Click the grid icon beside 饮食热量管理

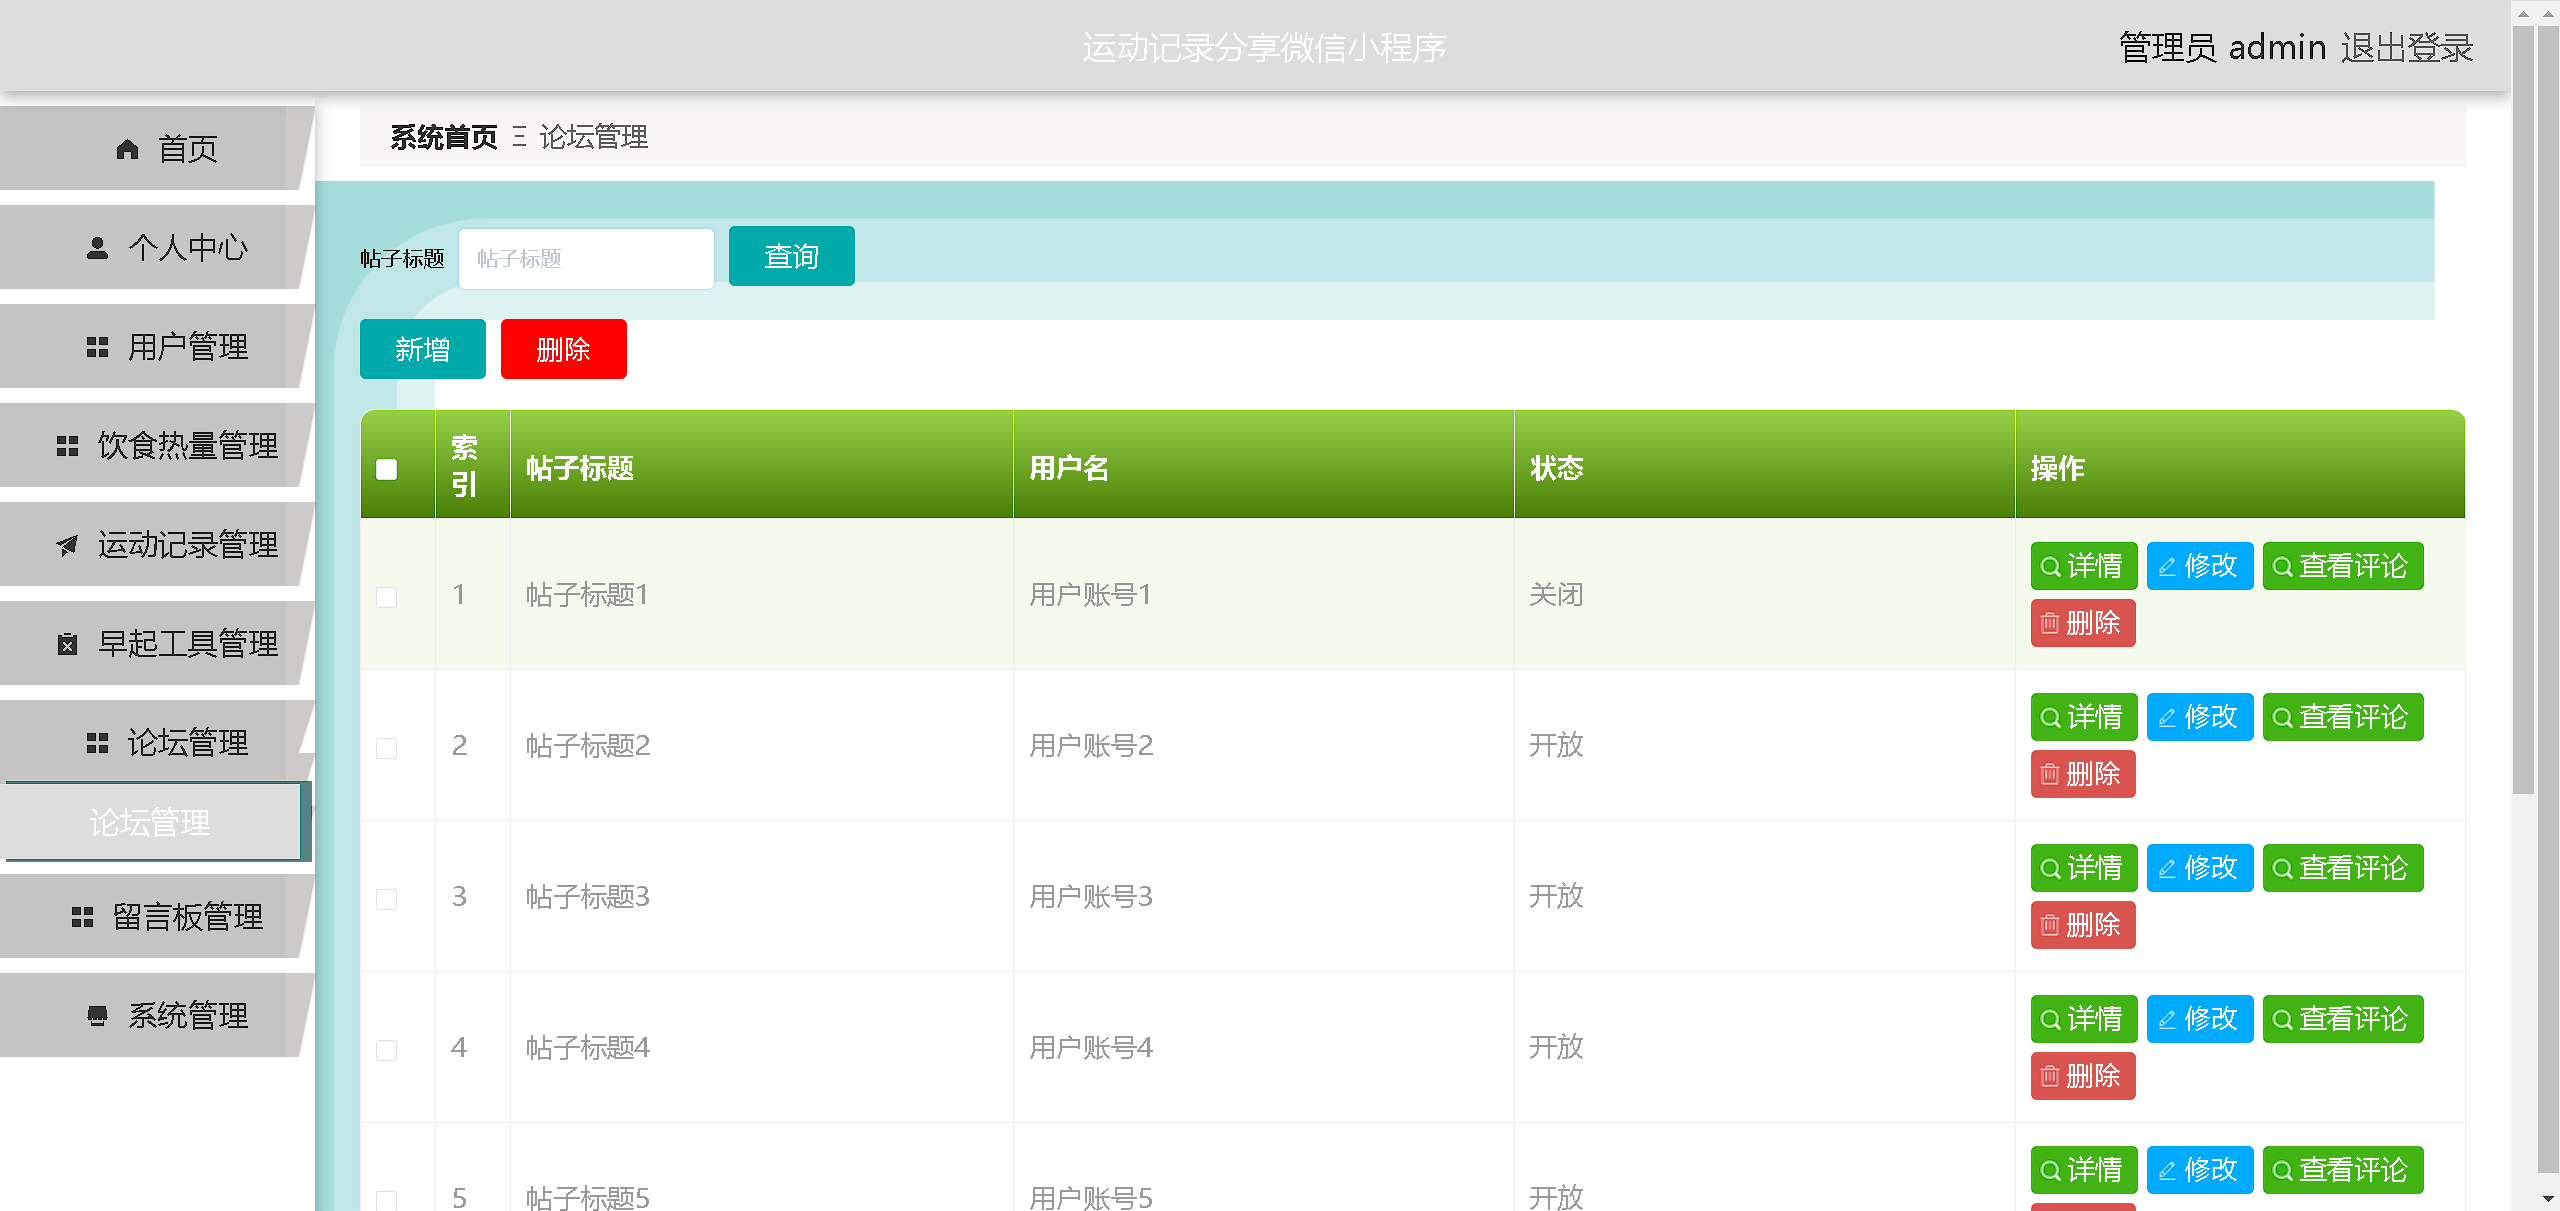pyautogui.click(x=67, y=446)
